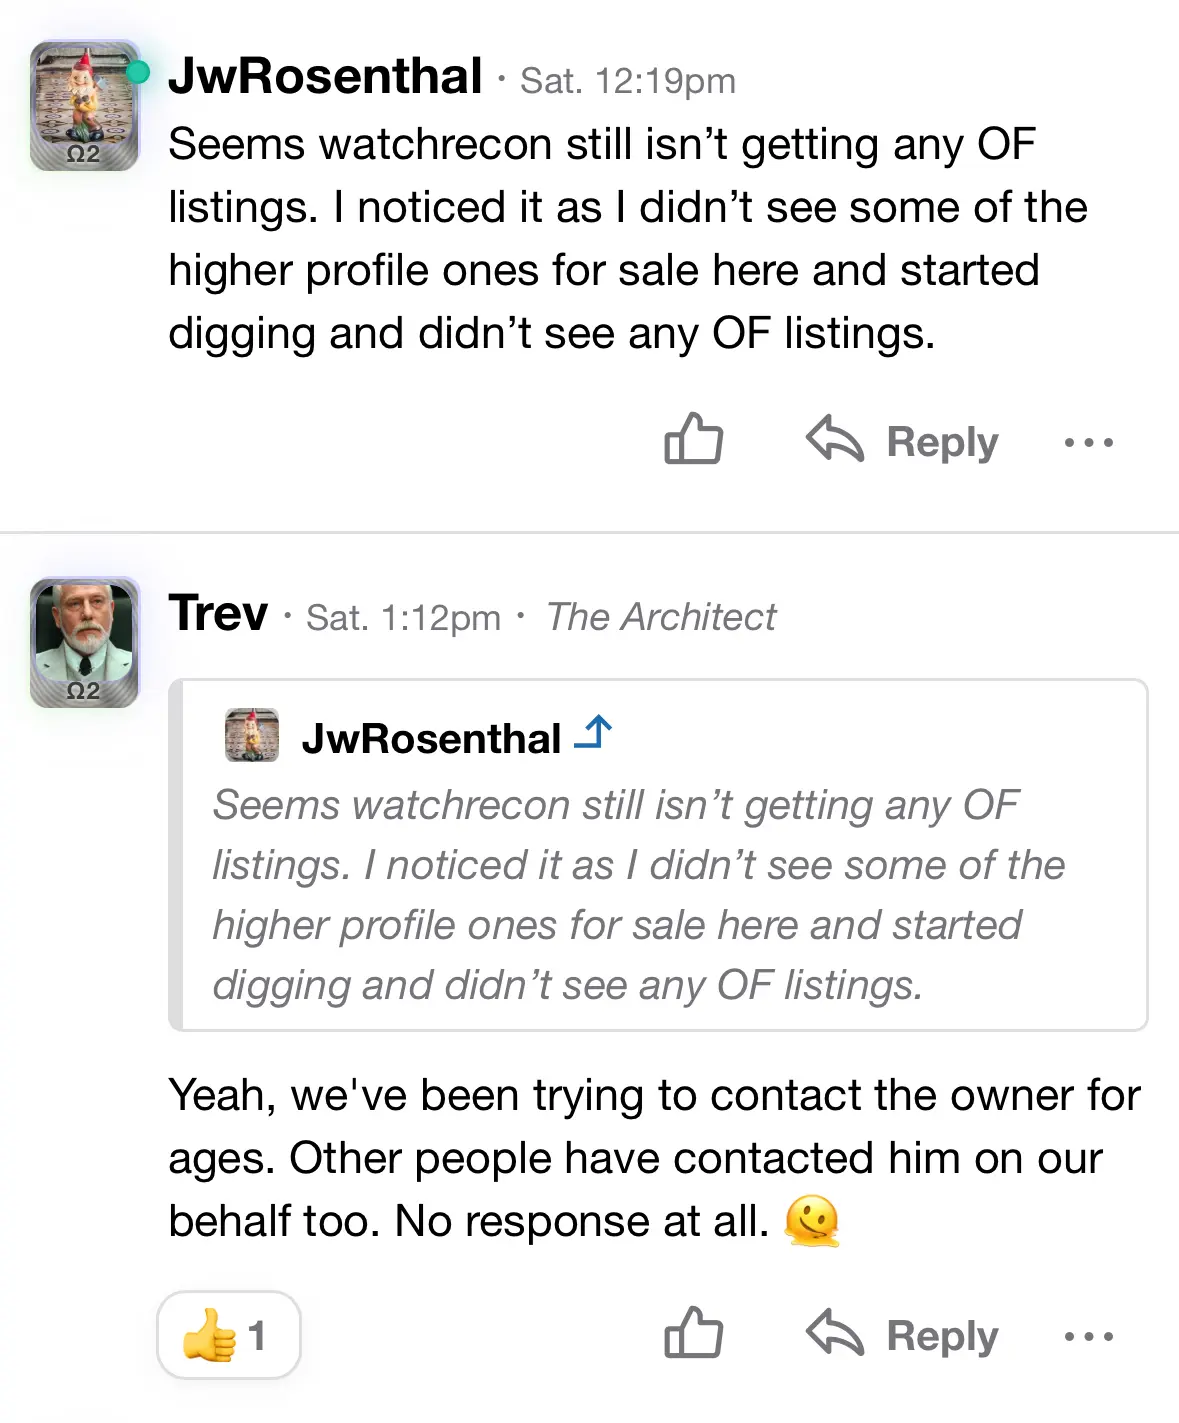Screen dimensions: 1179x1423
Task: Jump to original post via quote up-arrow
Action: [x=593, y=734]
